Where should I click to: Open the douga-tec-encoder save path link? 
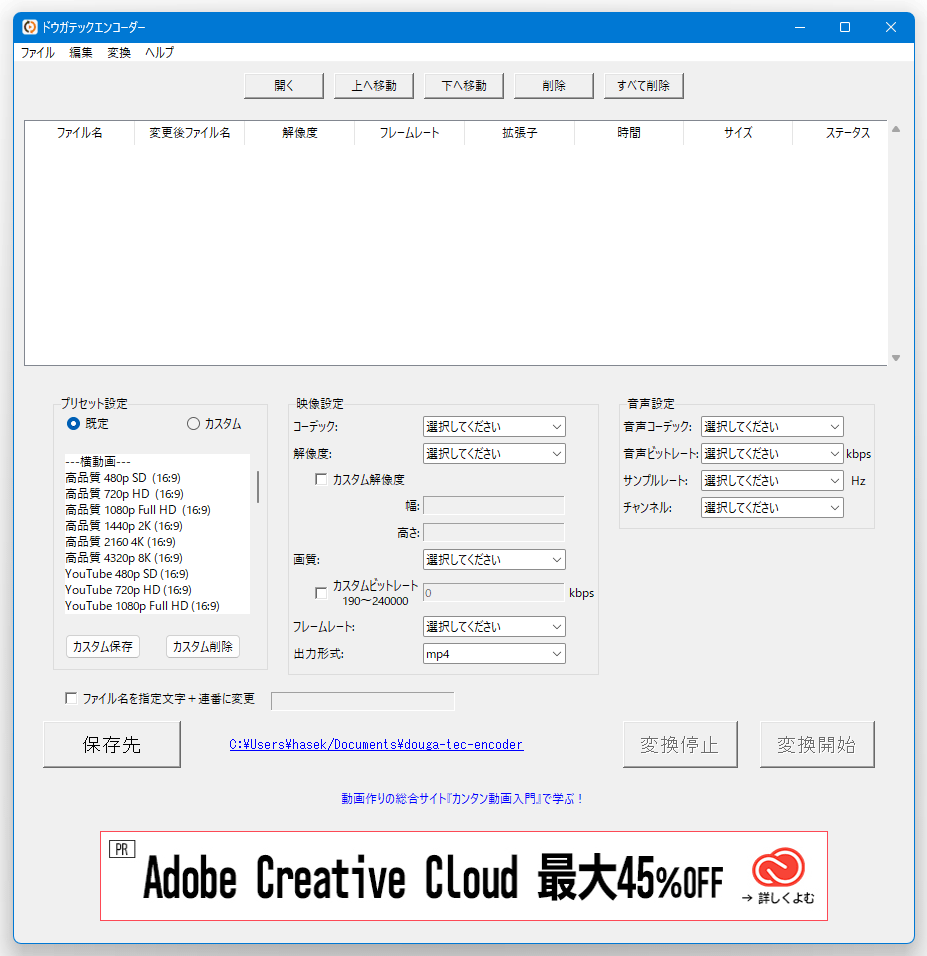376,744
